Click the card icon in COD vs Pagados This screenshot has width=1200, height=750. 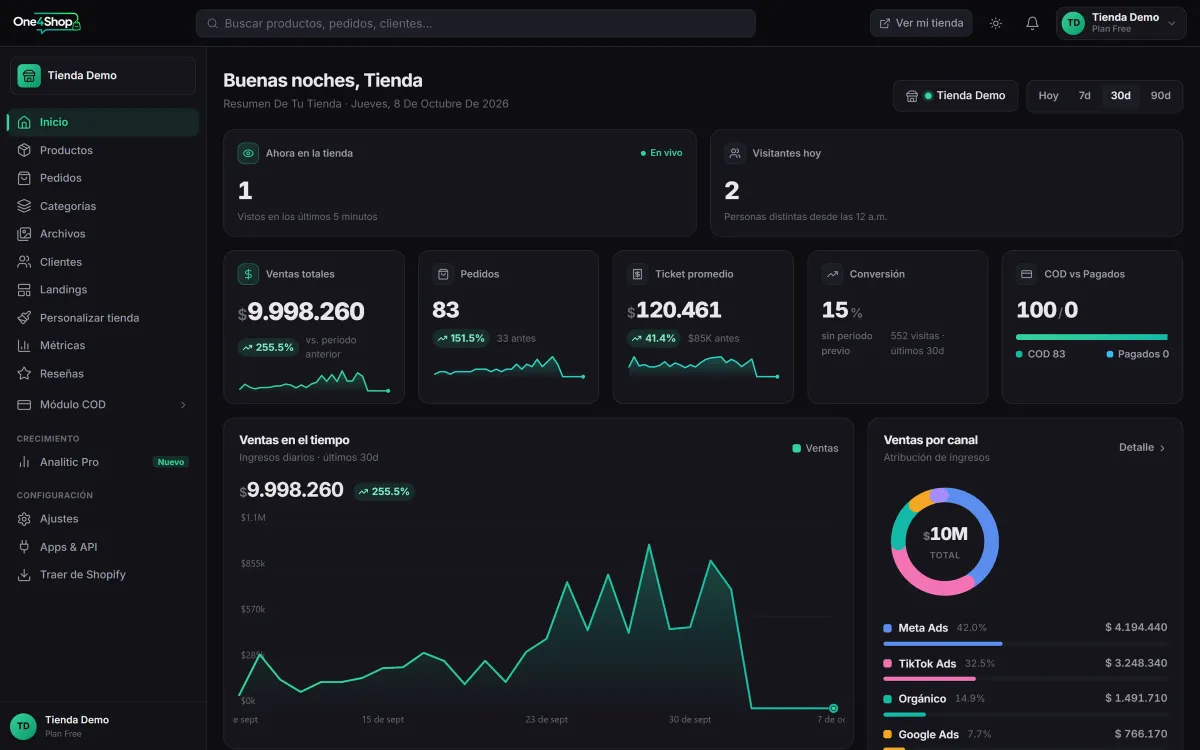1027,274
